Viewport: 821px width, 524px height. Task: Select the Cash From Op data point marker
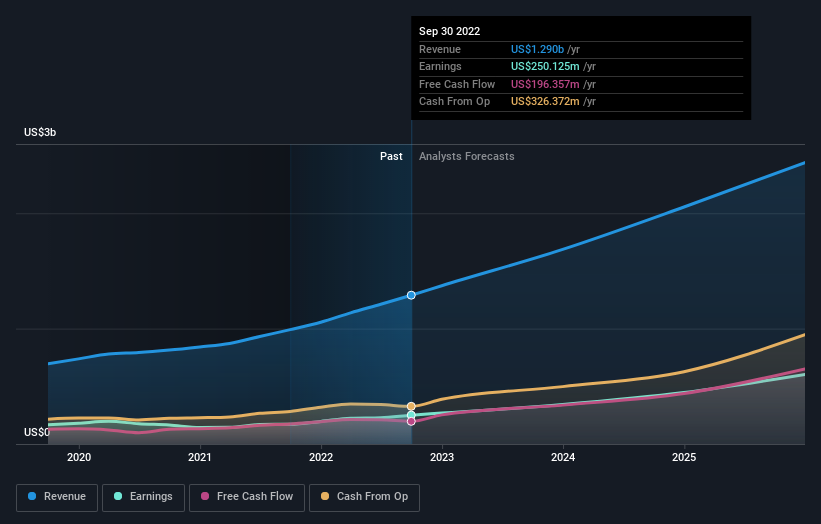click(411, 406)
